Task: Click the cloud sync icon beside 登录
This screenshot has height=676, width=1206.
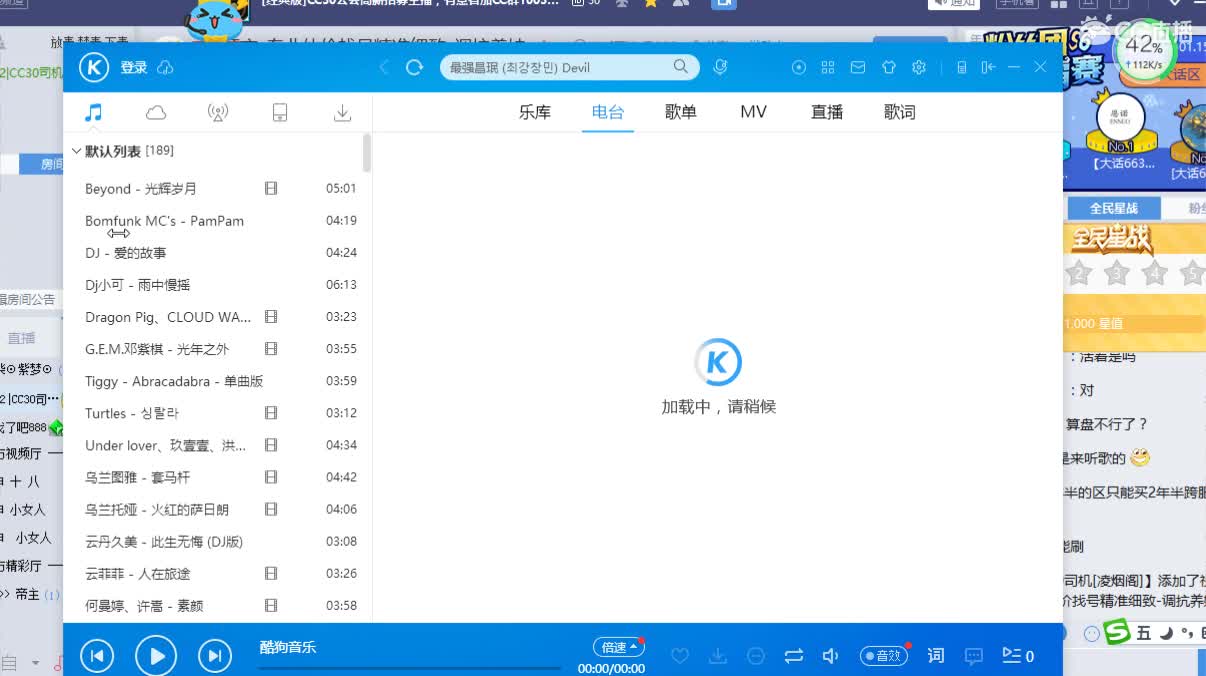Action: click(166, 67)
